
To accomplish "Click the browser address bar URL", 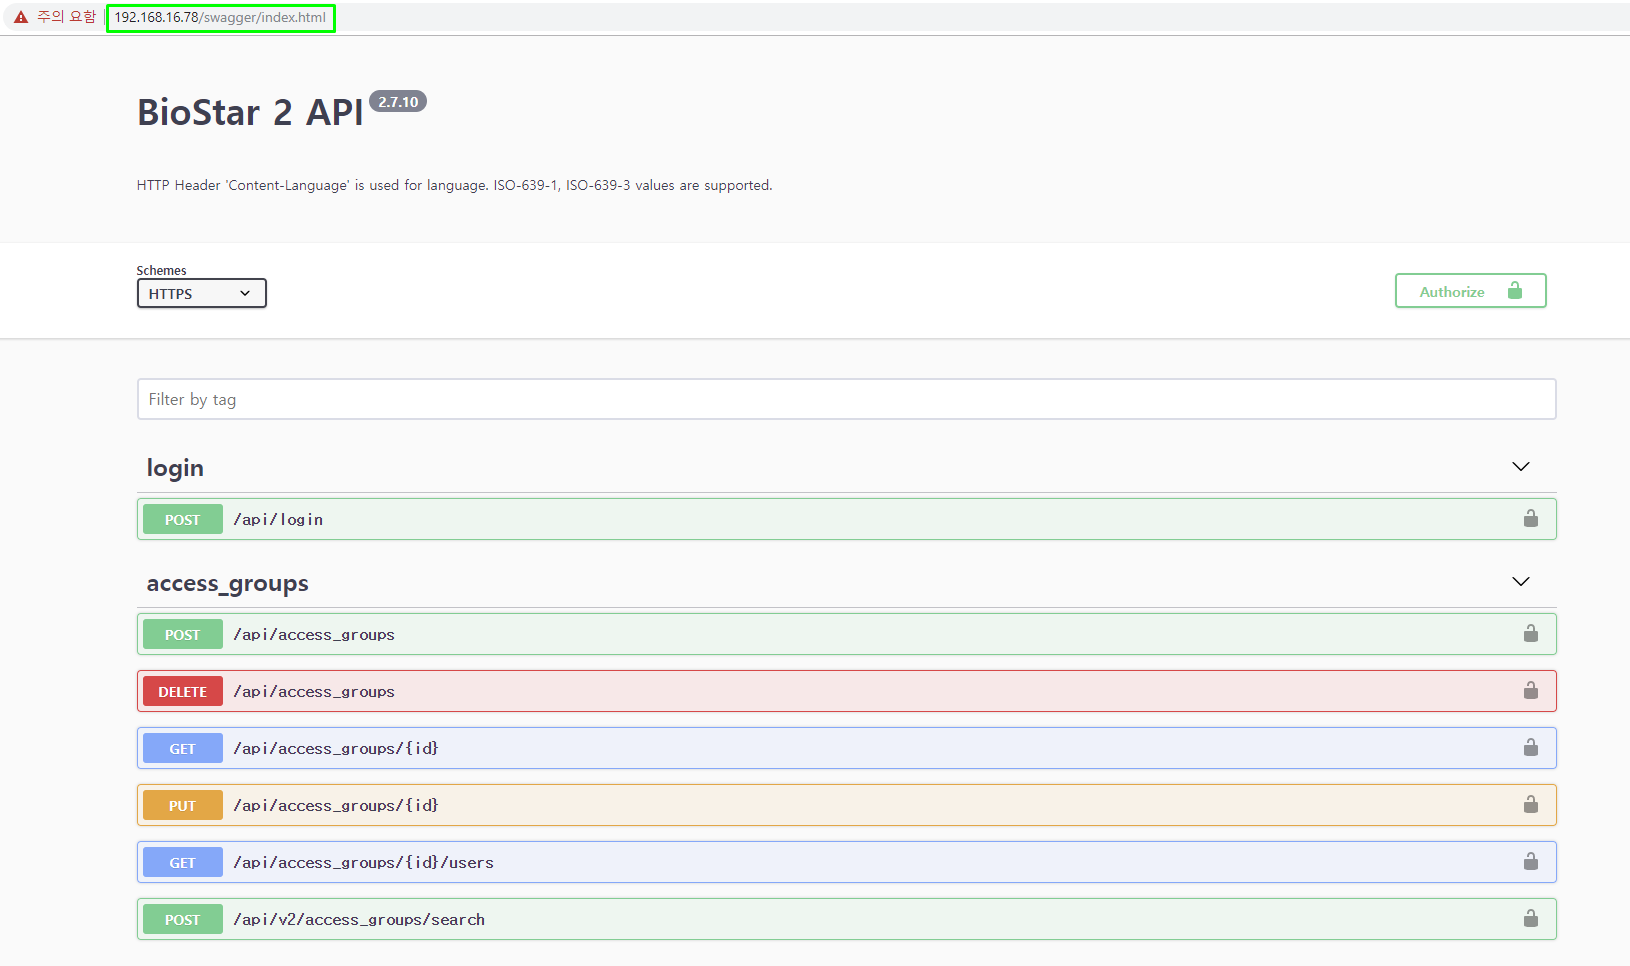I will (x=220, y=18).
